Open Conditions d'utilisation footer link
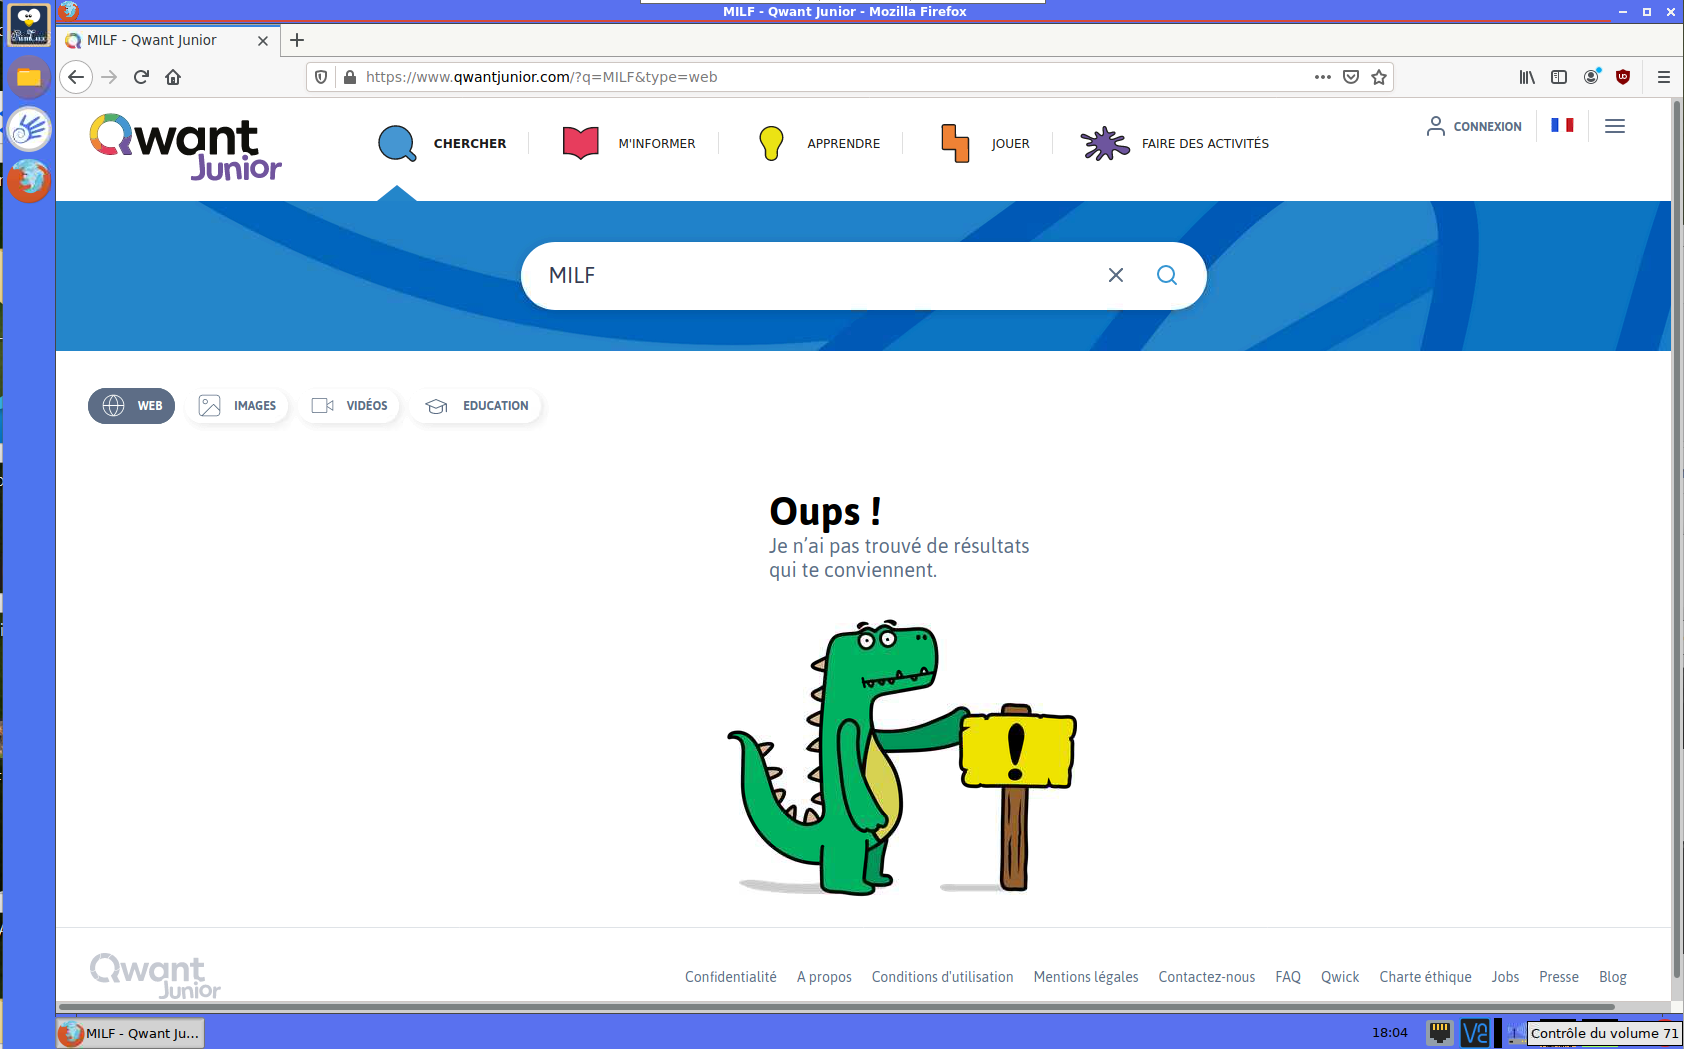Viewport: 1684px width, 1049px height. tap(942, 977)
